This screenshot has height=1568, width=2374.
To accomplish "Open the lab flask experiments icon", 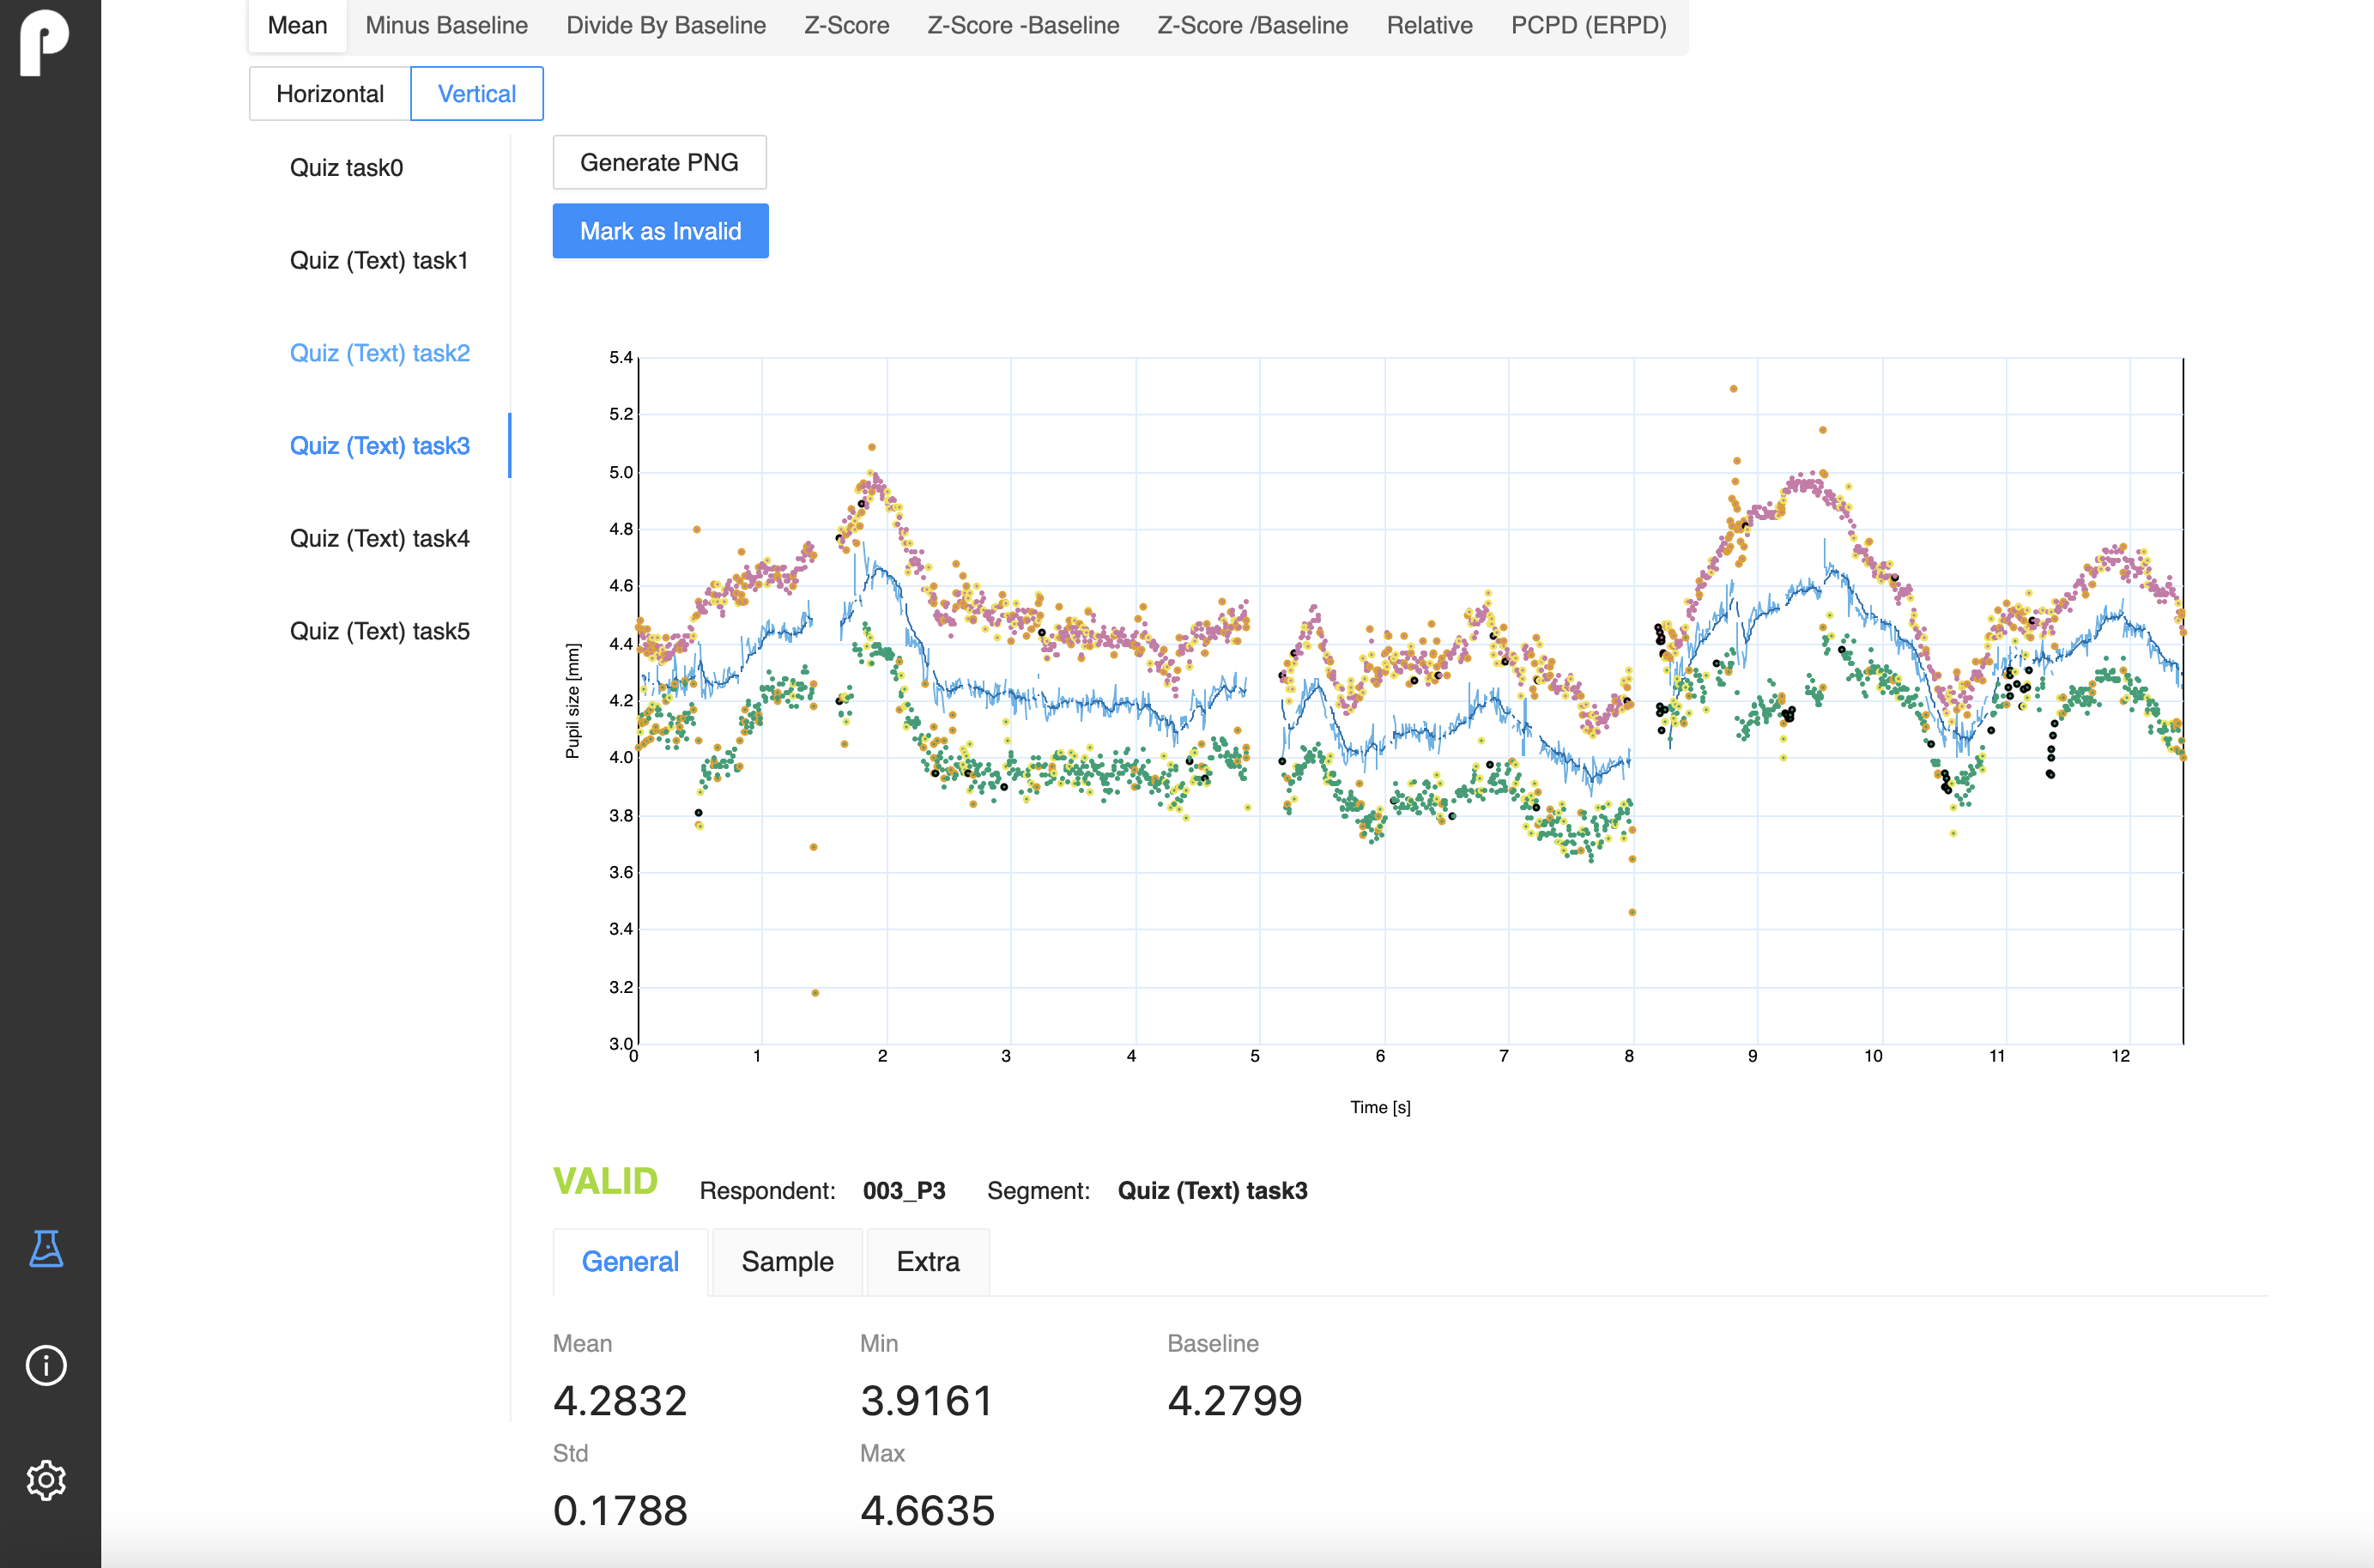I will (x=46, y=1248).
